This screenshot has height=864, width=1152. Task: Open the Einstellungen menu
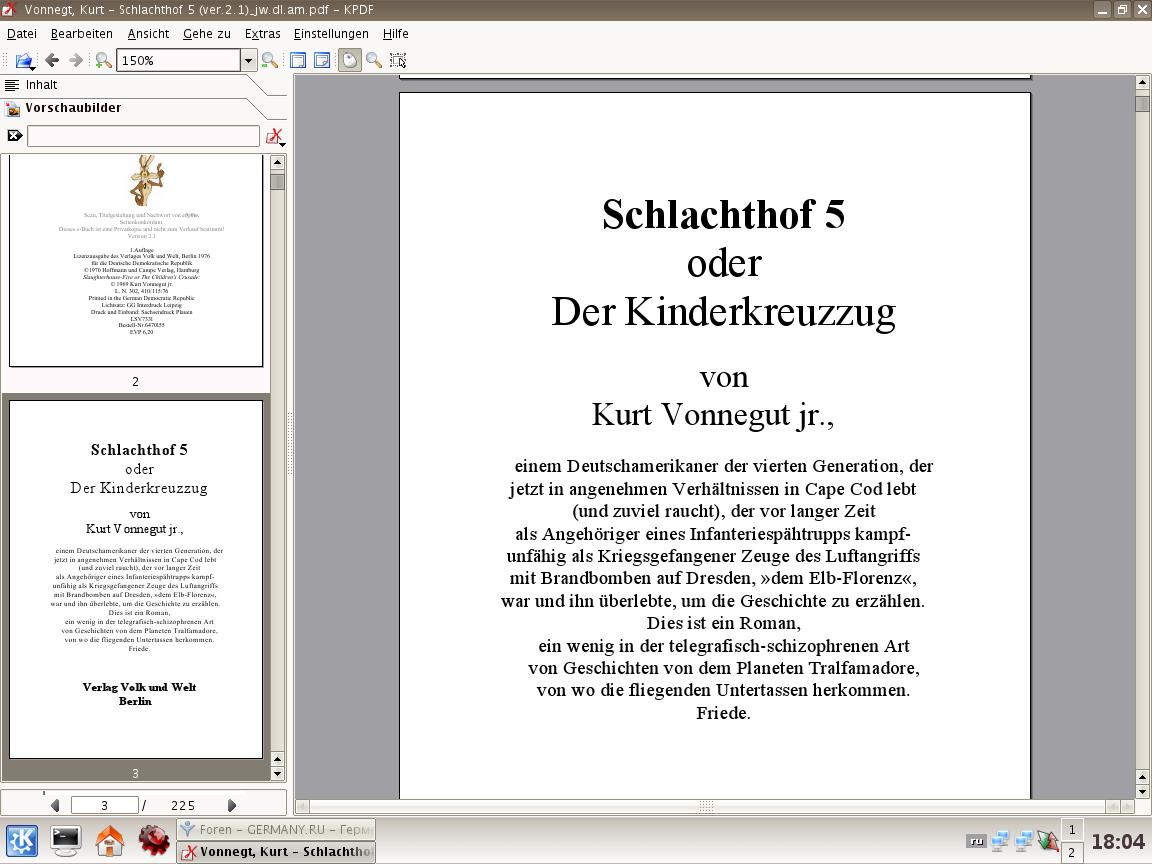(x=331, y=34)
